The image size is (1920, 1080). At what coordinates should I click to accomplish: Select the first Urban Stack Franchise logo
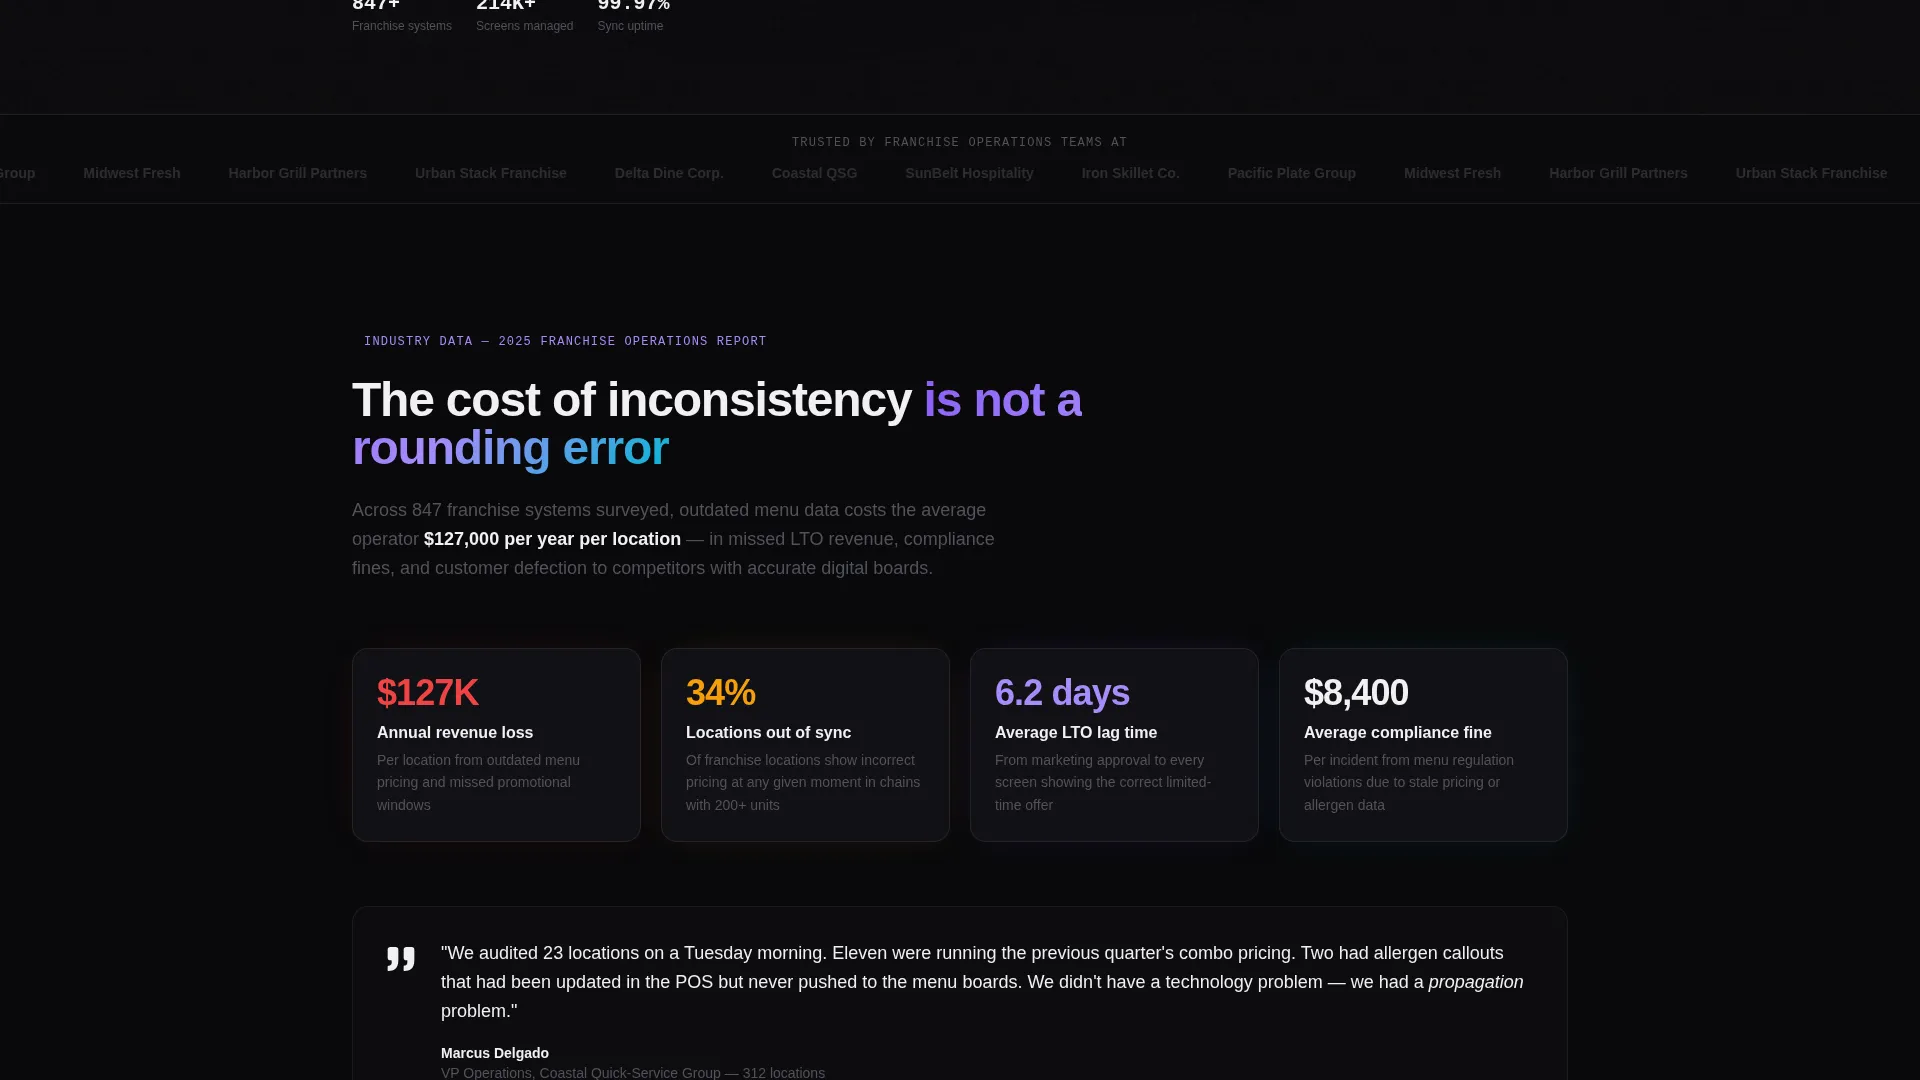click(490, 173)
